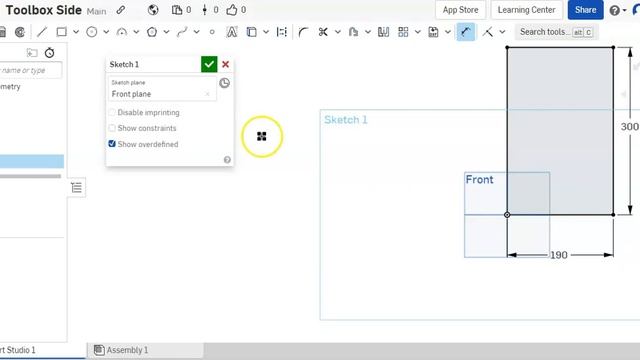Click the stopwatch regeneration times icon
This screenshot has width=640, height=360.
click(49, 53)
